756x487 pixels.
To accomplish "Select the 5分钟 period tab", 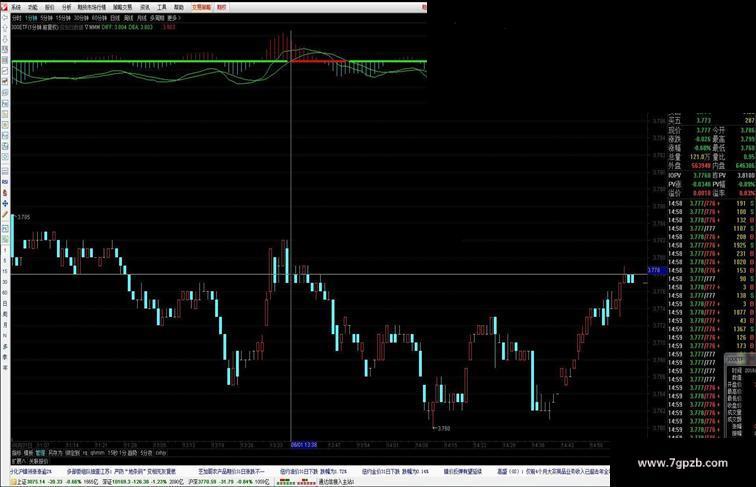I will click(x=46, y=18).
